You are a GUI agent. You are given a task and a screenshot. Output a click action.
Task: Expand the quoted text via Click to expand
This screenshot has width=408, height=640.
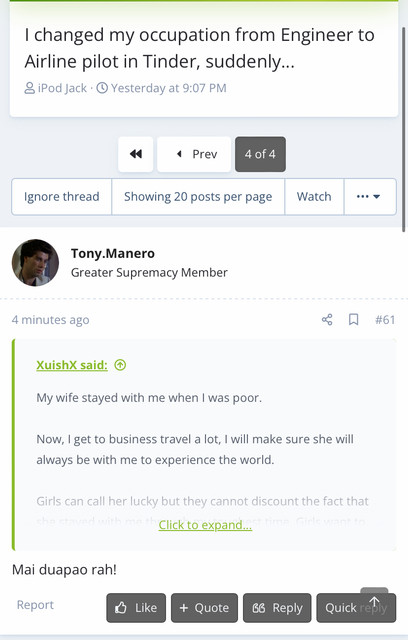(x=205, y=525)
